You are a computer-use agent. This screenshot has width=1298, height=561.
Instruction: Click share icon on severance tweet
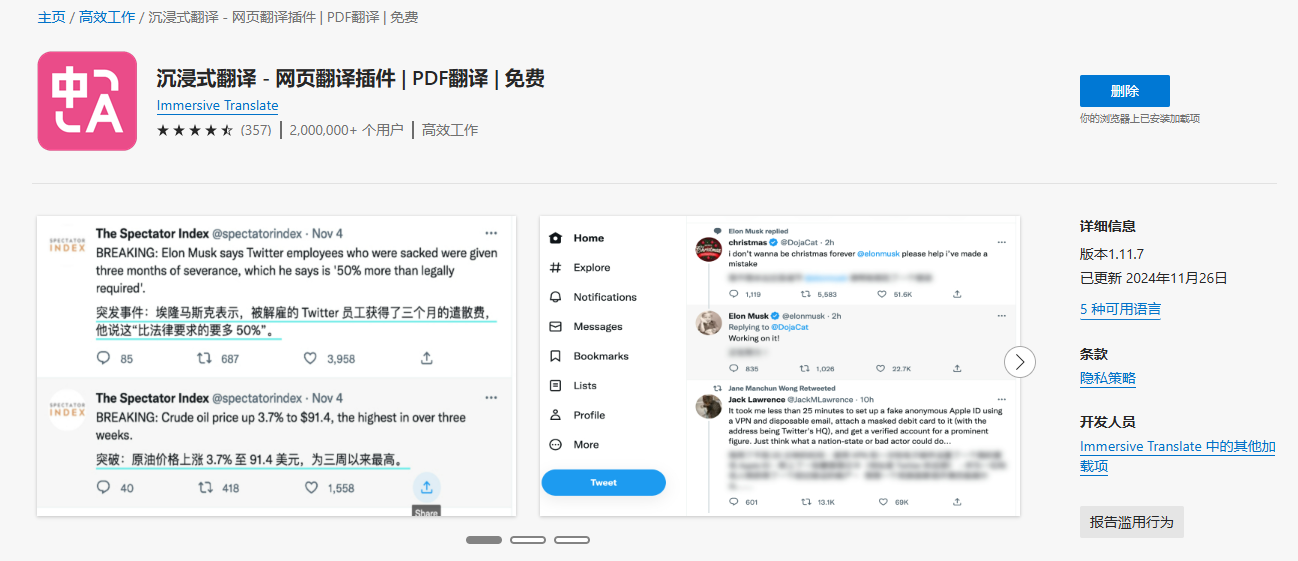426,358
